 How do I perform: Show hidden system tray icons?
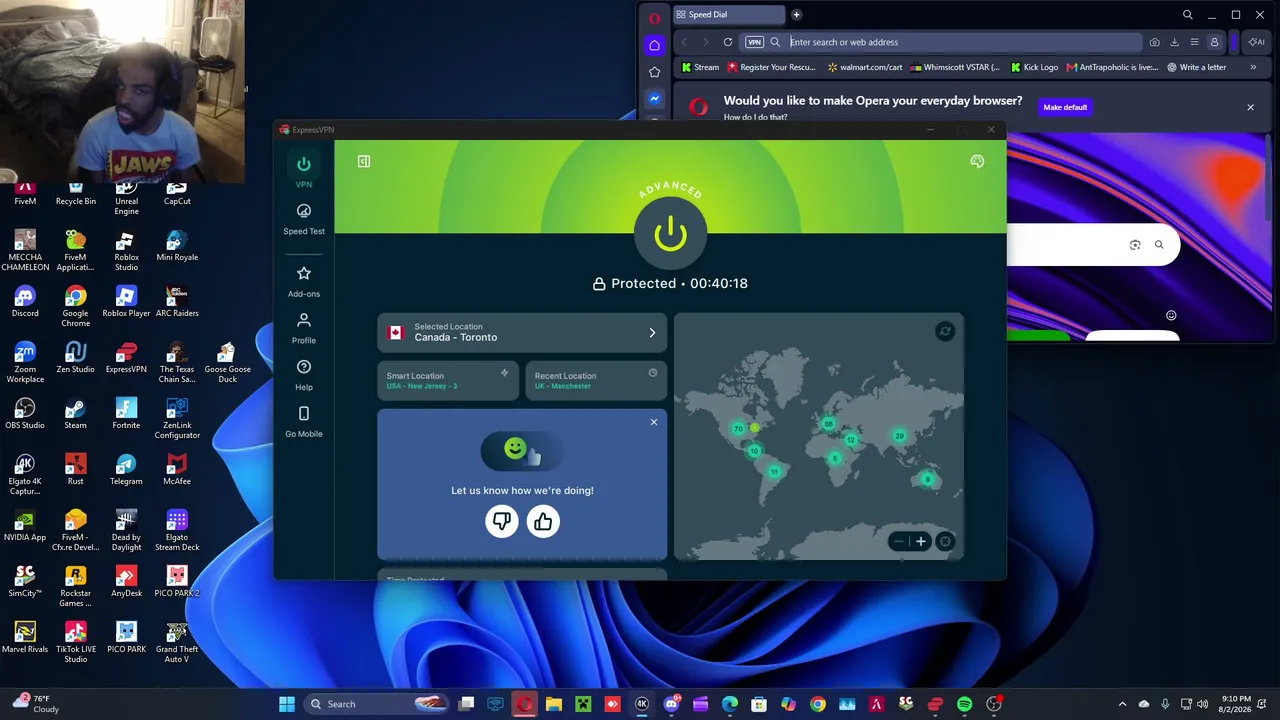[x=1122, y=704]
